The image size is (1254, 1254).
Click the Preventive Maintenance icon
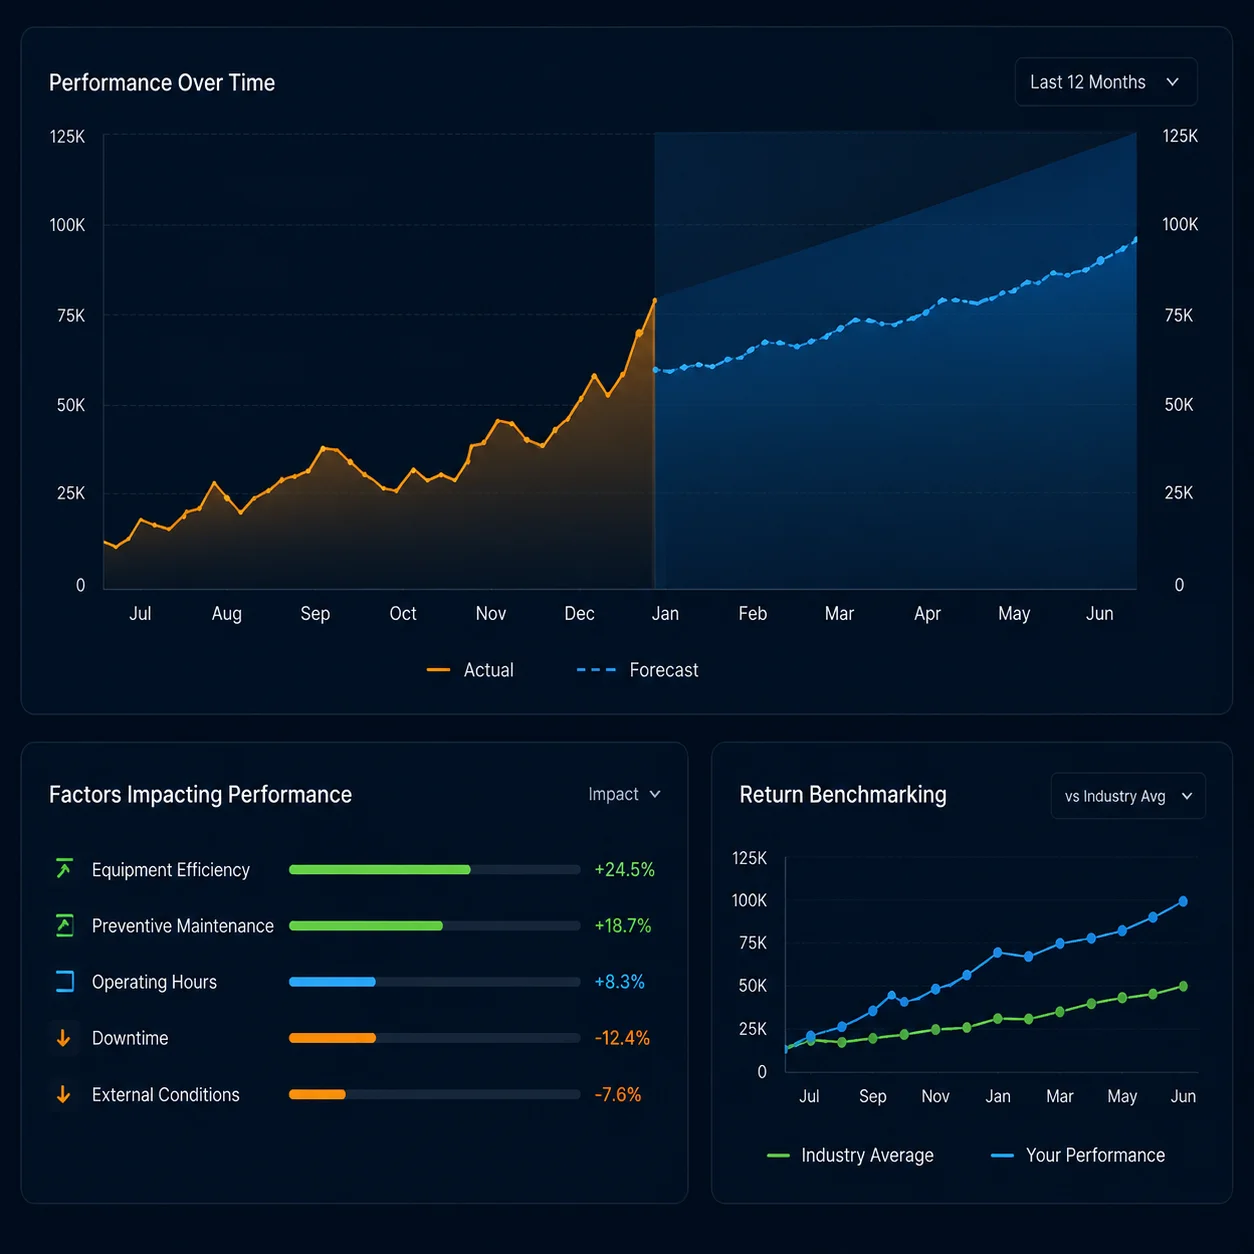point(64,925)
